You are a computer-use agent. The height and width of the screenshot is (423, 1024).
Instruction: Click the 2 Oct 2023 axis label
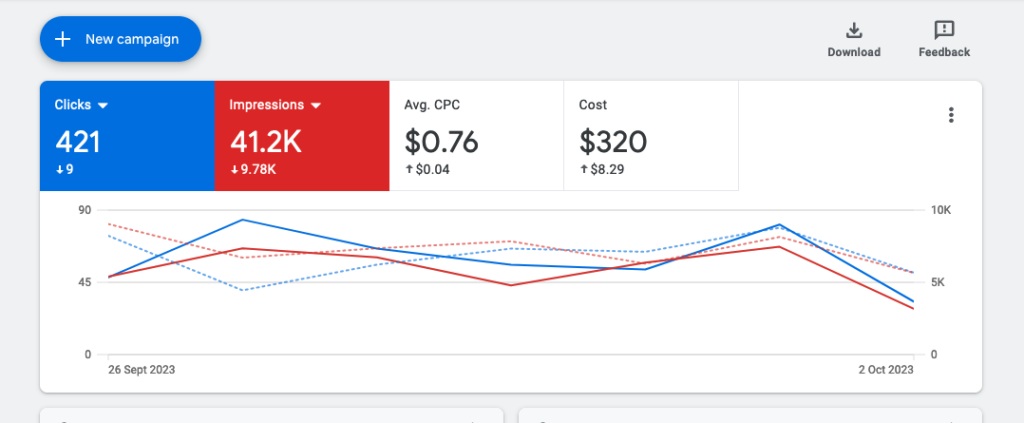point(886,369)
